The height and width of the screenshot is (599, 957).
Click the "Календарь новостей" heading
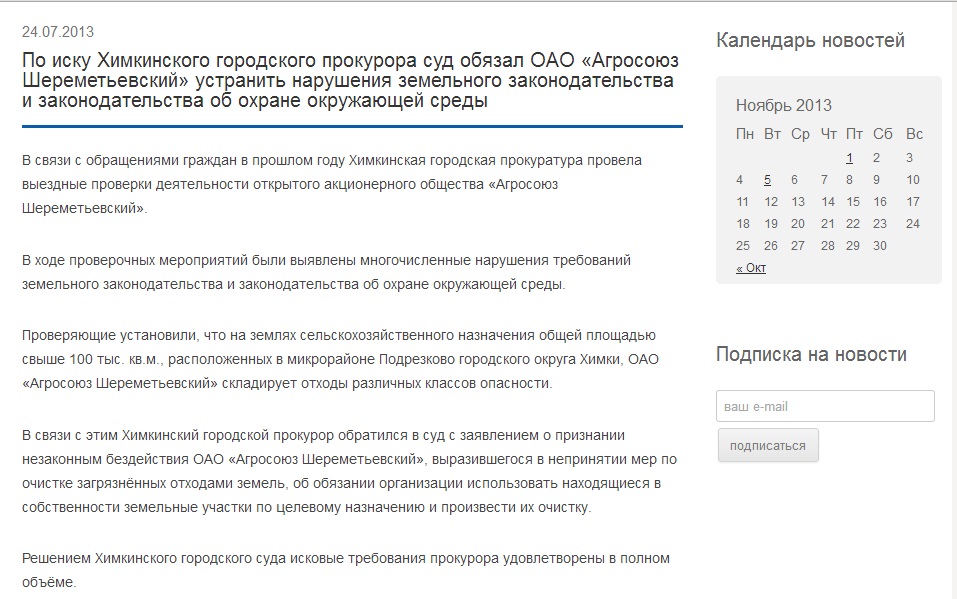point(810,40)
